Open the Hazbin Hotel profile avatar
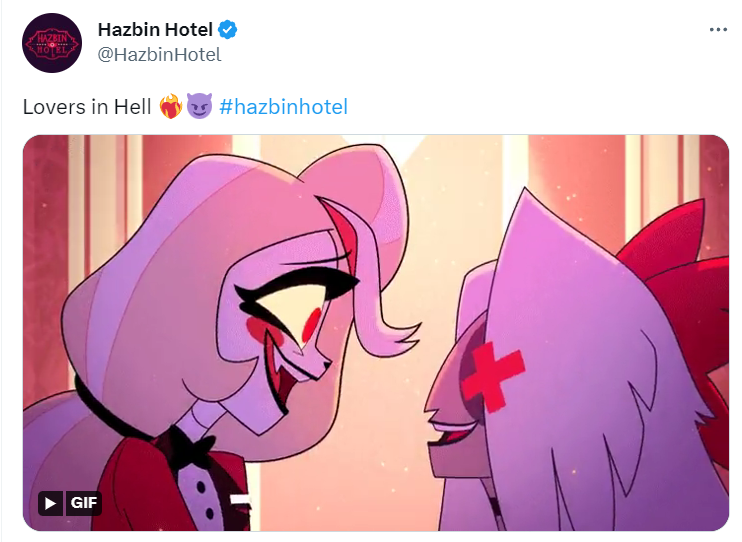Image resolution: width=742 pixels, height=542 pixels. [x=52, y=43]
